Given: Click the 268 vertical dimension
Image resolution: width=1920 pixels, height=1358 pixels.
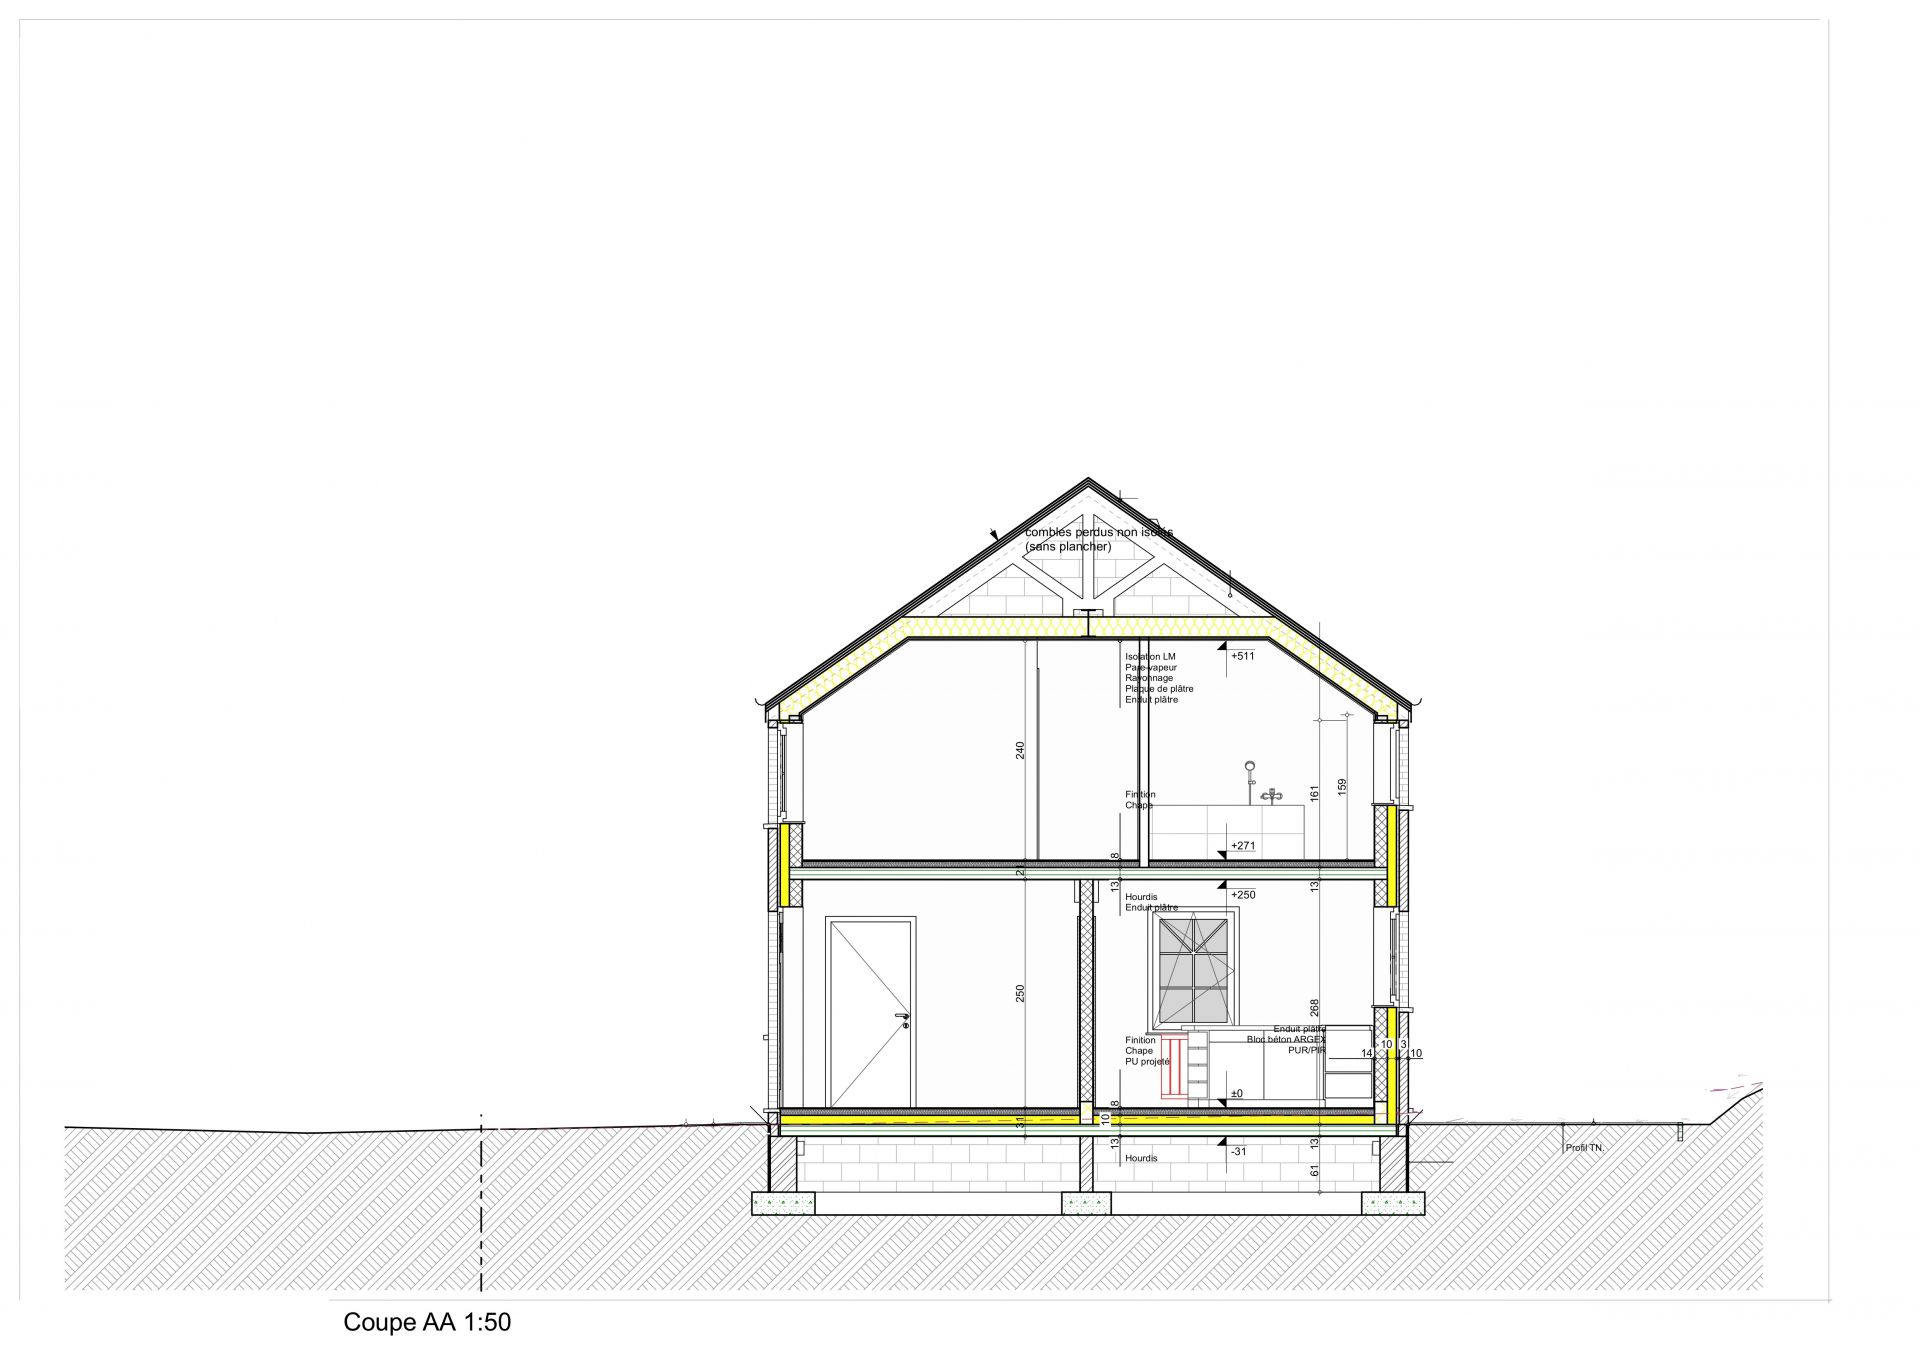Looking at the screenshot, I should [x=1315, y=1007].
